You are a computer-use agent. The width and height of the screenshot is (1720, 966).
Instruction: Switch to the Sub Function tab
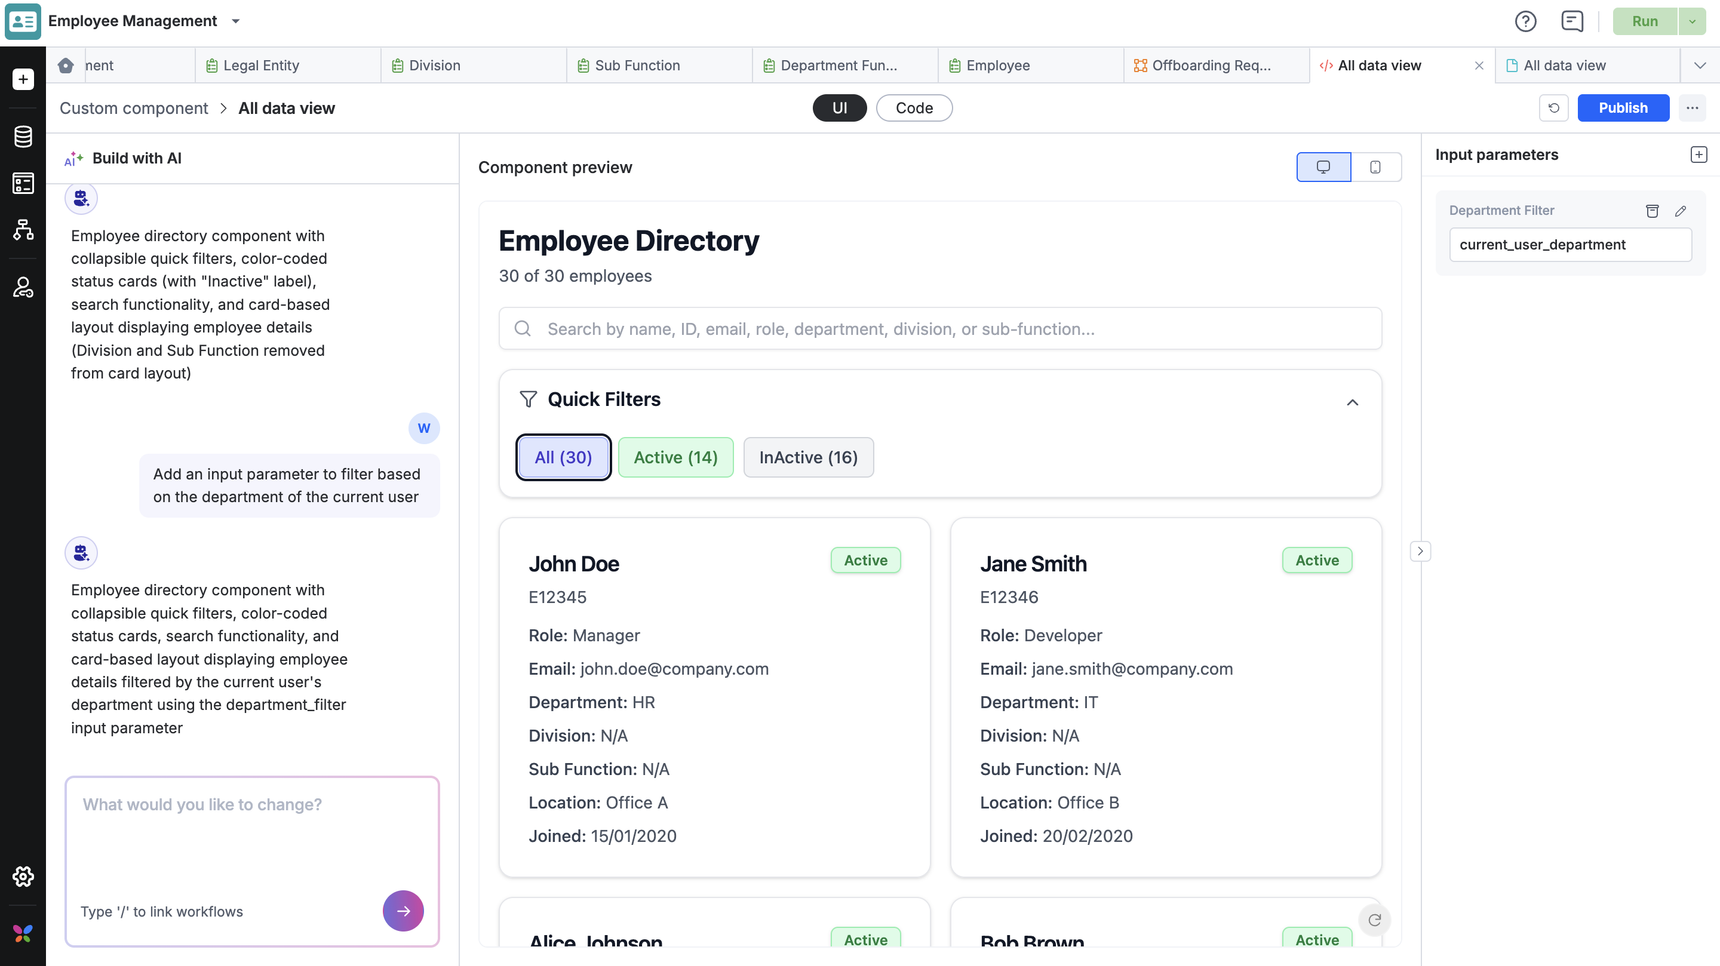[637, 65]
